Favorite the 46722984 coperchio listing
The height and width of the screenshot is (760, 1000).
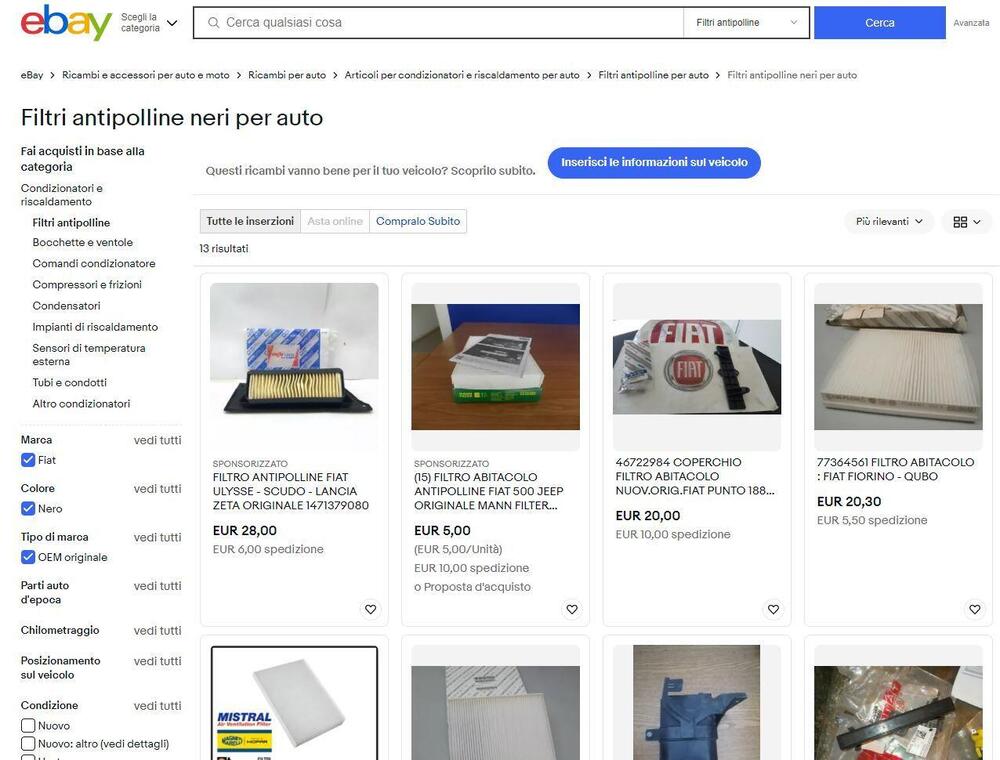(x=774, y=610)
